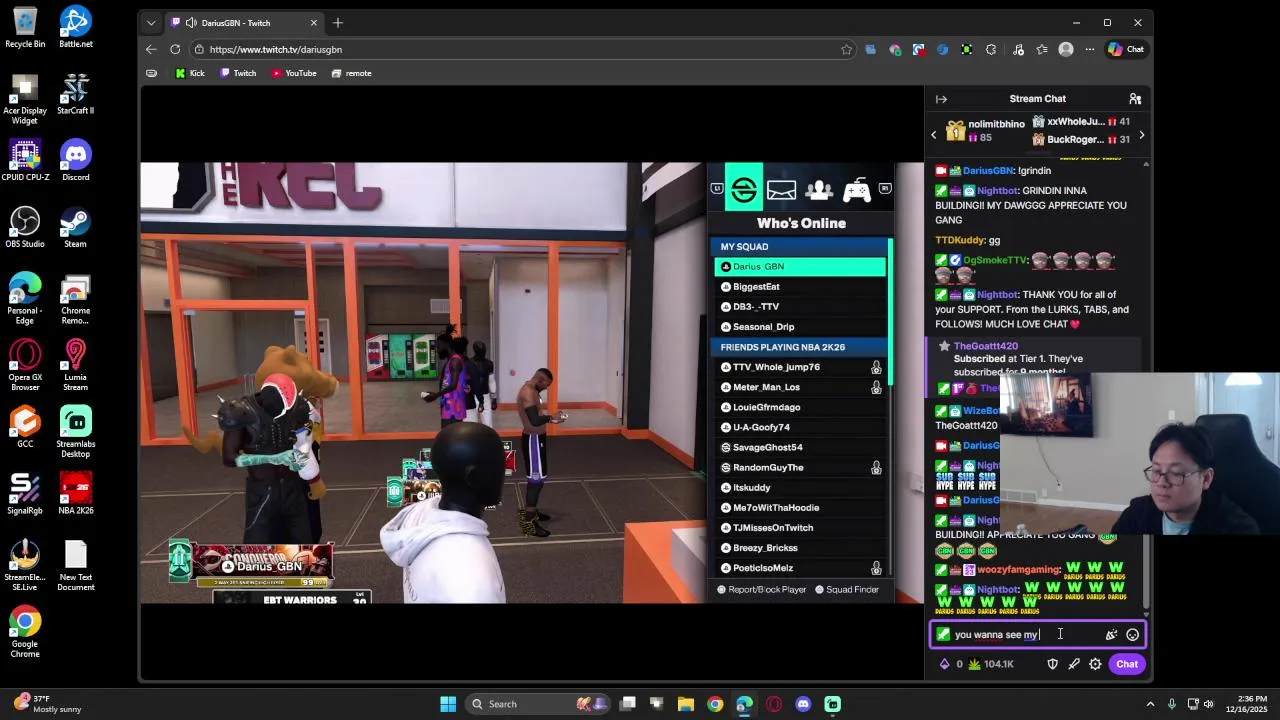Click TheGoattt420 subscriber name in chat
Screen dimensions: 1280x720
(986, 346)
